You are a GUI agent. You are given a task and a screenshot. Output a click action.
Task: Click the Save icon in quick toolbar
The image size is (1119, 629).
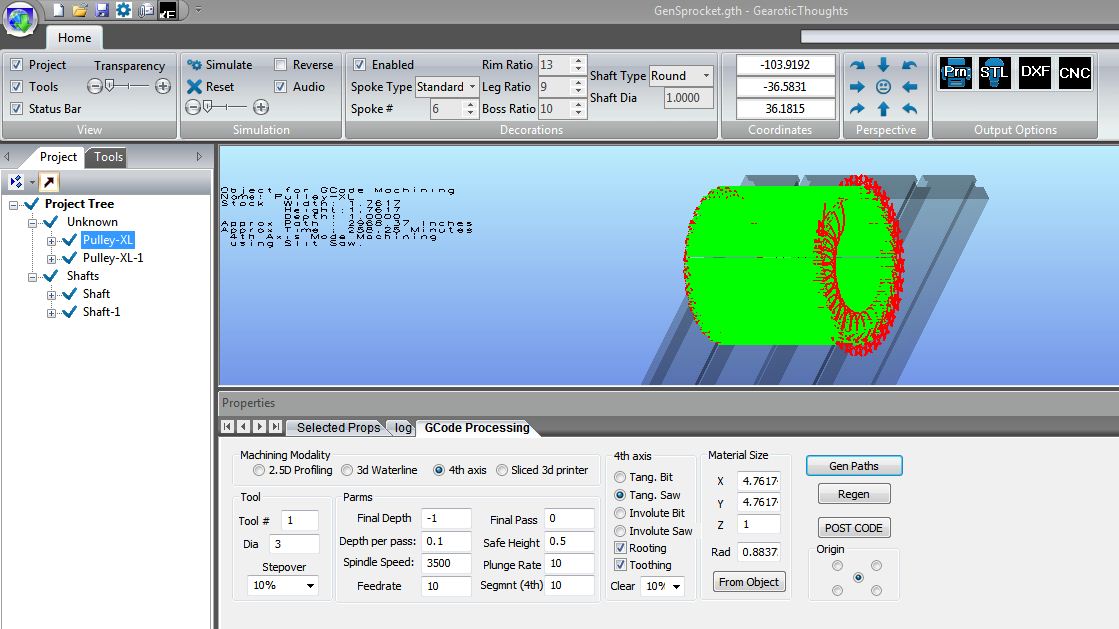pyautogui.click(x=101, y=10)
